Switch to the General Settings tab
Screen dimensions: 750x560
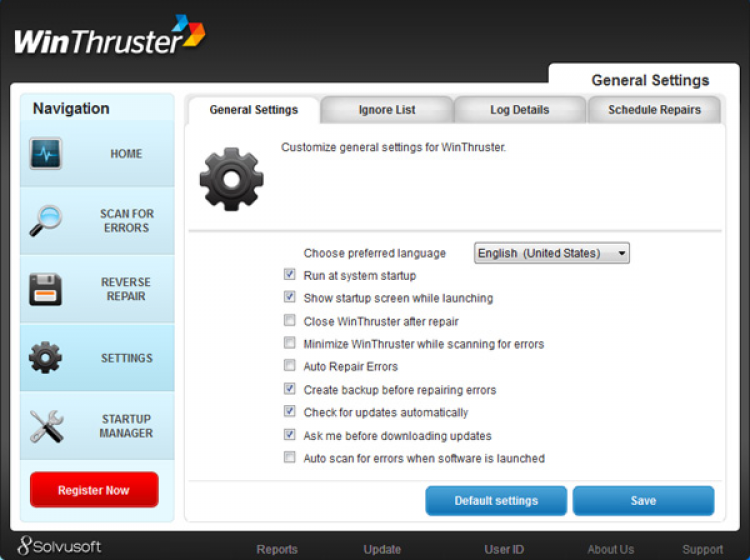coord(254,110)
